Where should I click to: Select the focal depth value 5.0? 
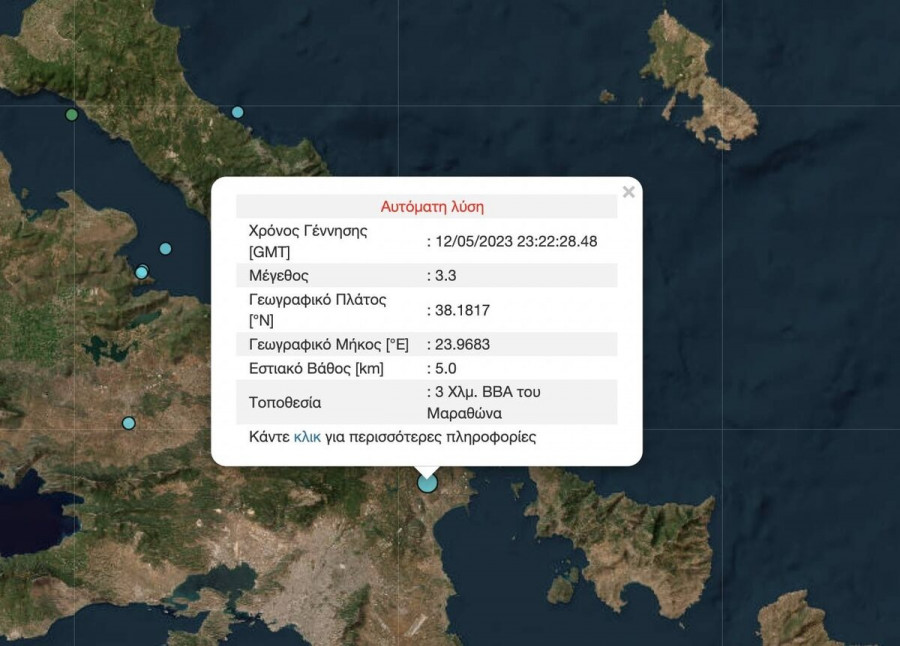(445, 368)
